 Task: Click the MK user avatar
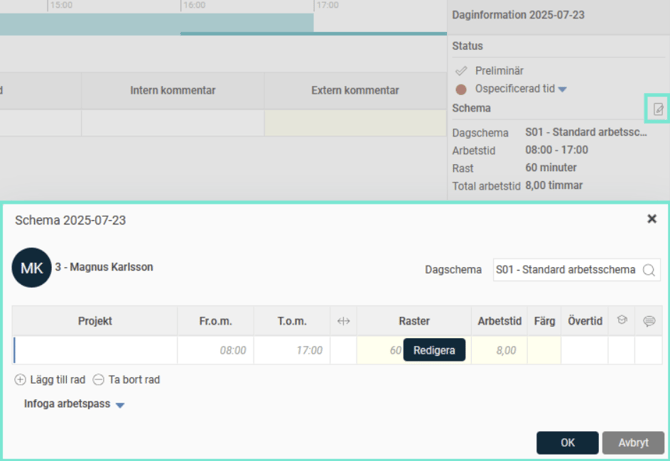pyautogui.click(x=31, y=268)
